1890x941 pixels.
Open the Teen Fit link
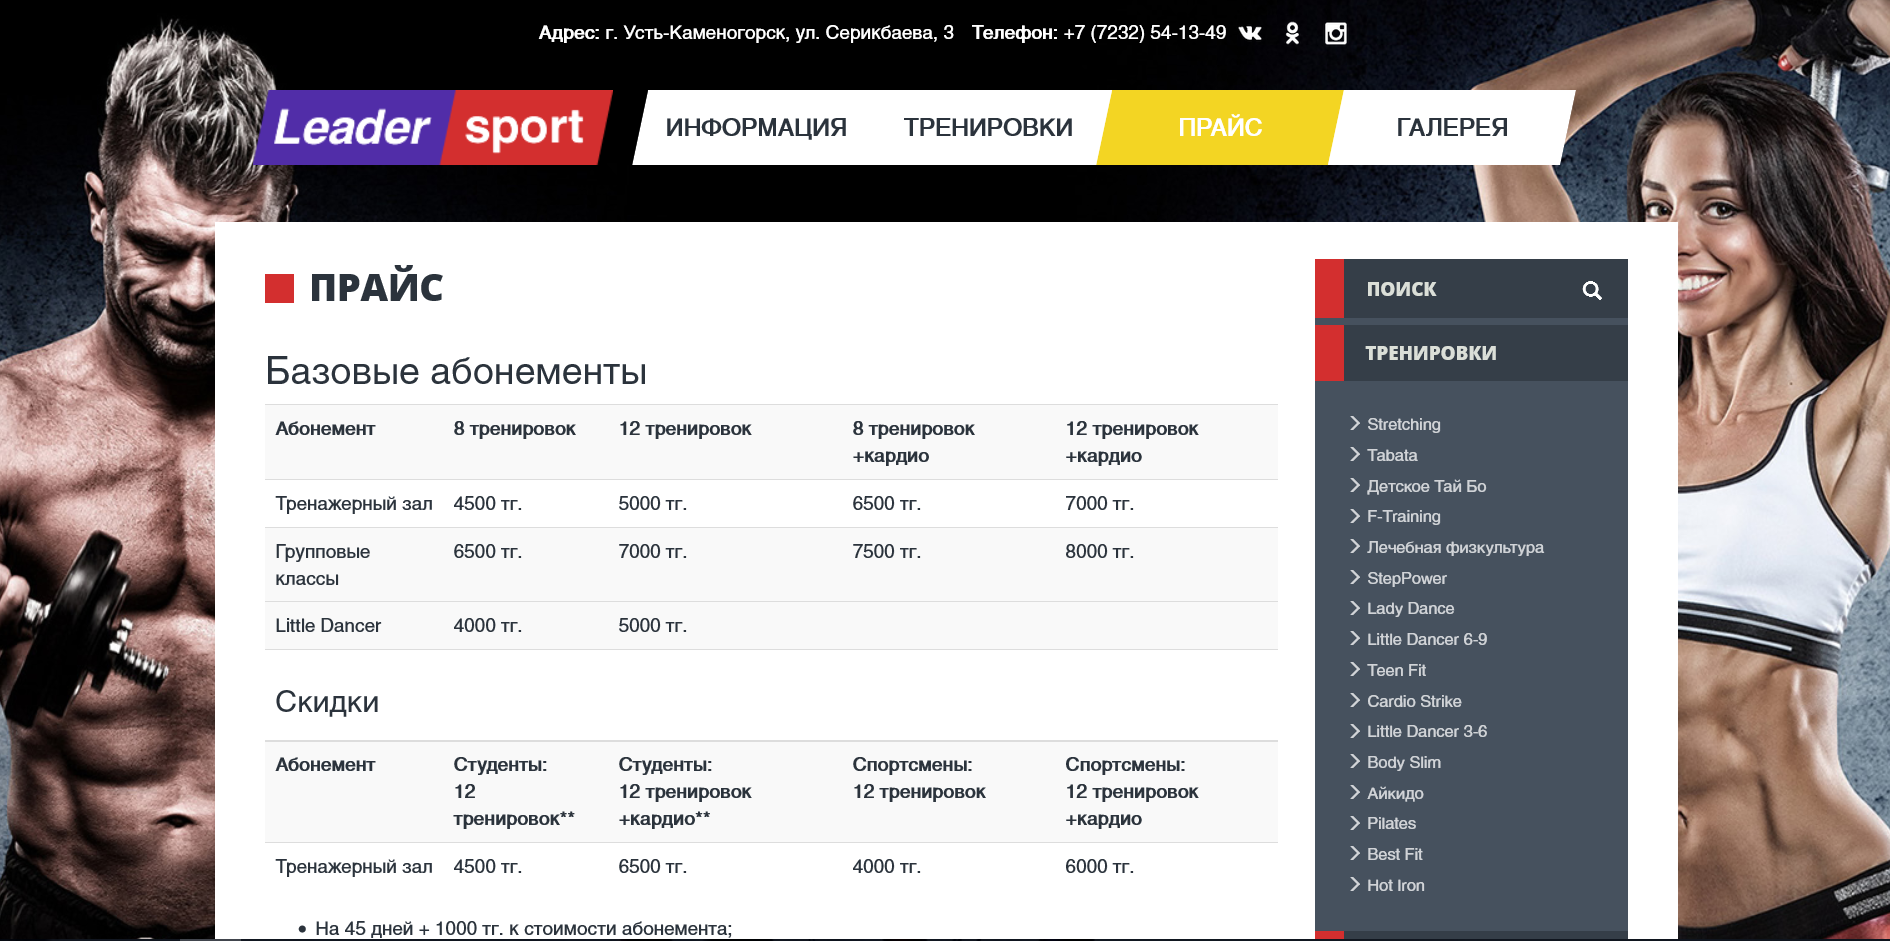pyautogui.click(x=1396, y=670)
